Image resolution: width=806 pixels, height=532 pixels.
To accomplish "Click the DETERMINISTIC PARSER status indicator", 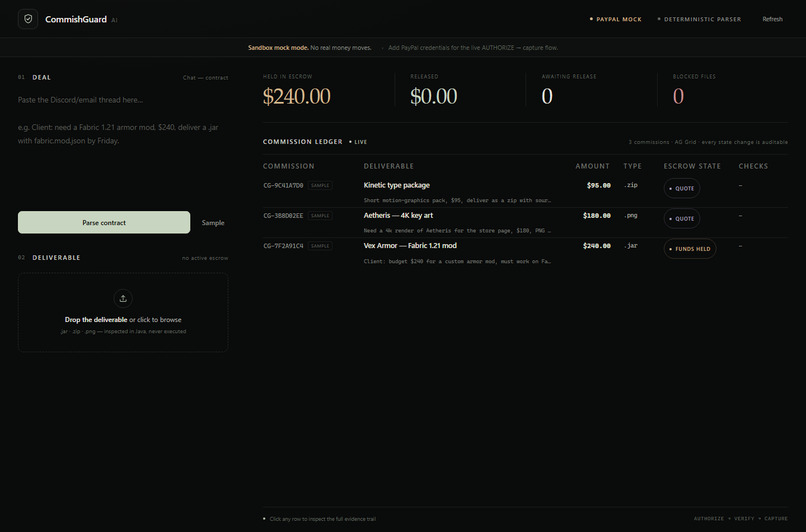I will click(x=699, y=19).
